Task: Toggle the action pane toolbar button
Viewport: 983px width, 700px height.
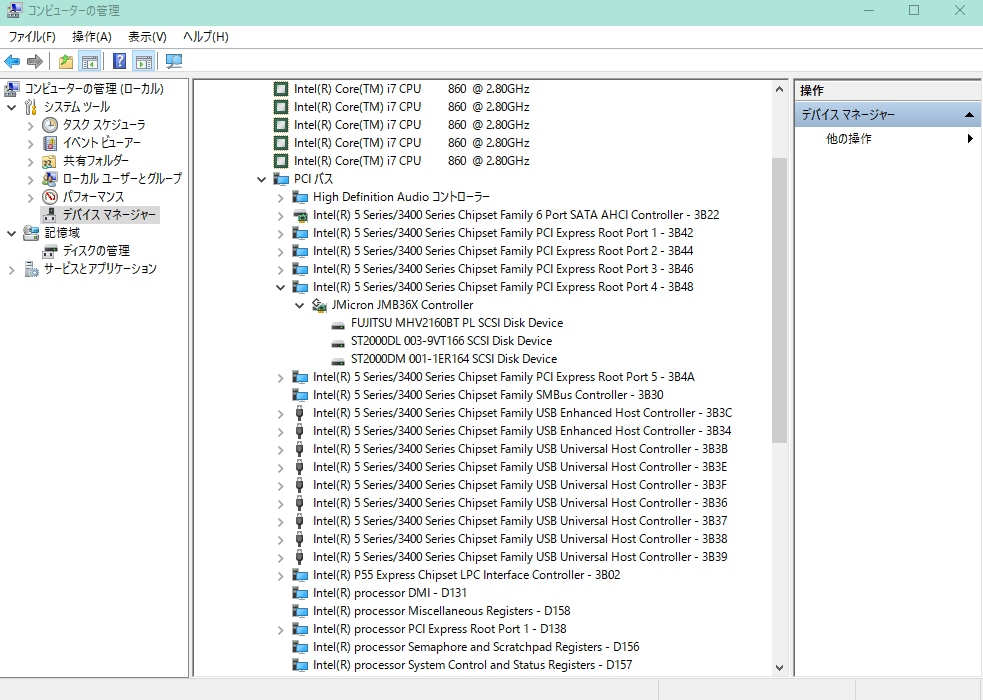Action: pos(143,62)
